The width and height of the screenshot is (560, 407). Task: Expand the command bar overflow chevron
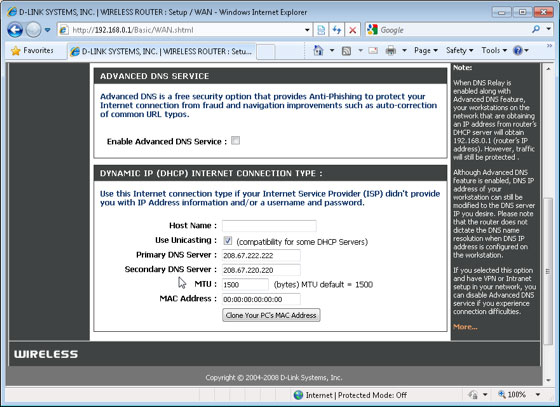pos(549,46)
